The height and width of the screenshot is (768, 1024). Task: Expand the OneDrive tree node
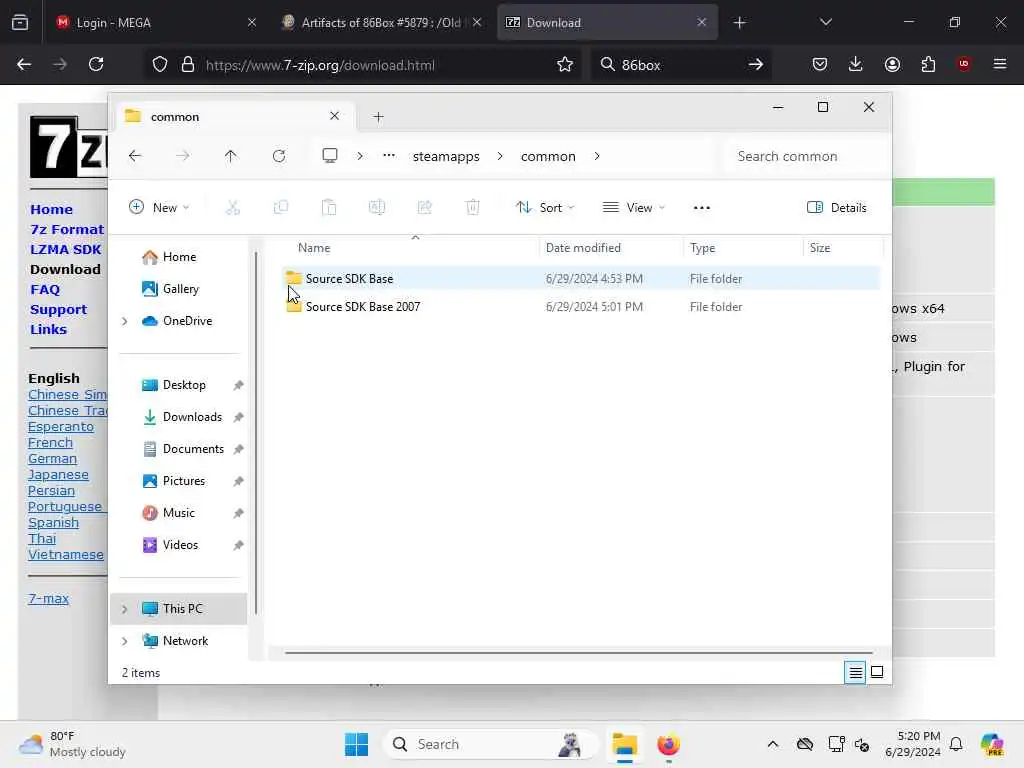point(124,321)
